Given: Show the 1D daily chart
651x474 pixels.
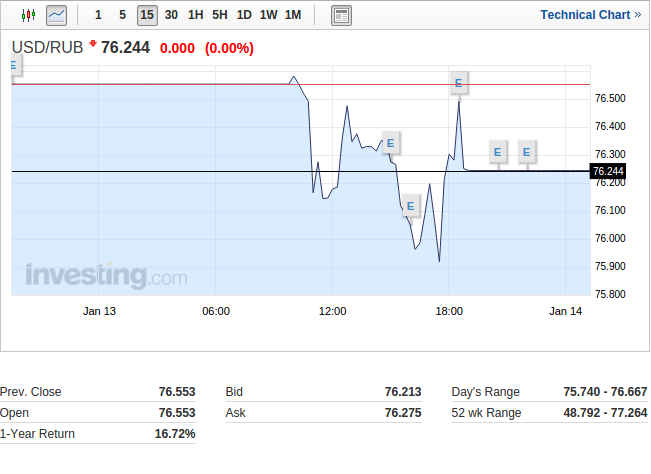Looking at the screenshot, I should tap(244, 15).
